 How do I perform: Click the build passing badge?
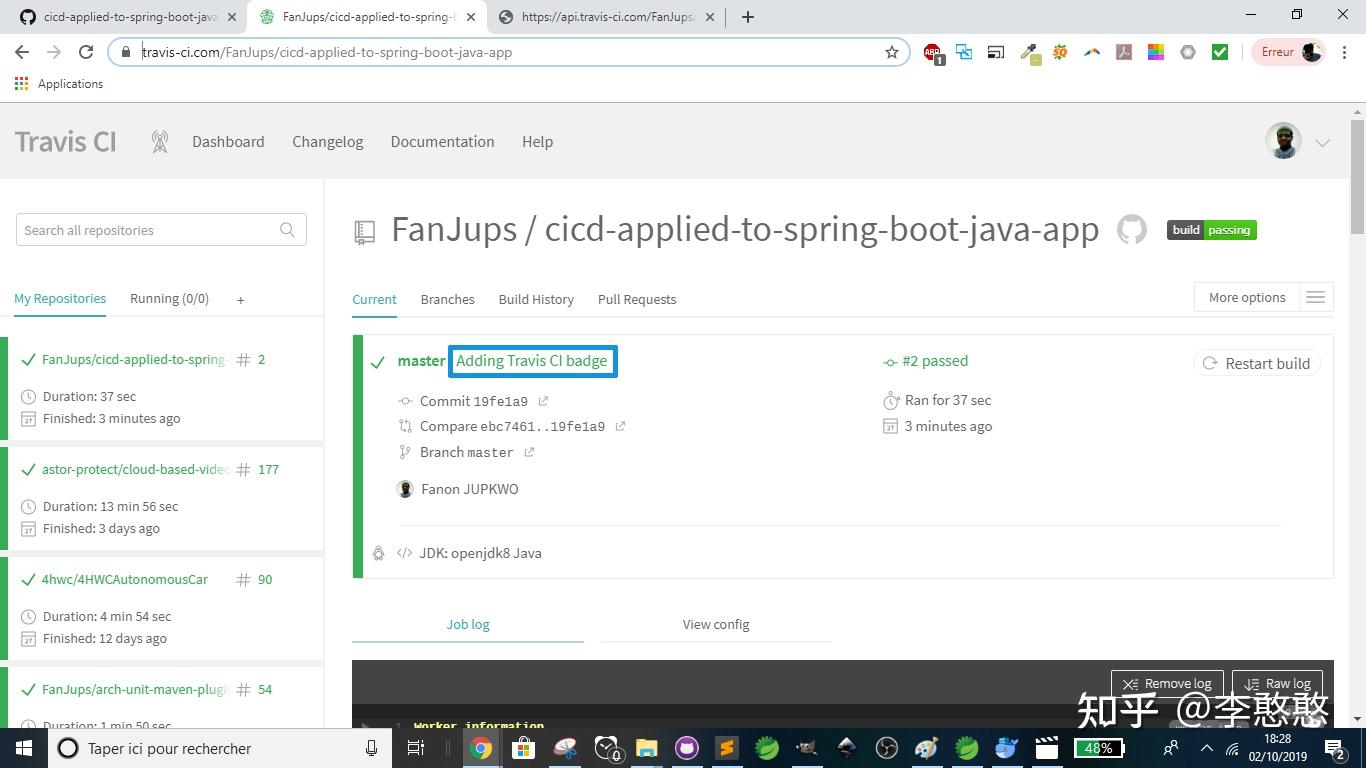pyautogui.click(x=1210, y=229)
